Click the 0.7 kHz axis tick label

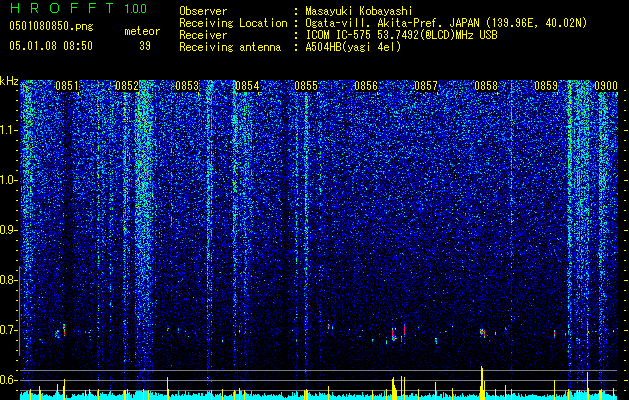[x=9, y=330]
